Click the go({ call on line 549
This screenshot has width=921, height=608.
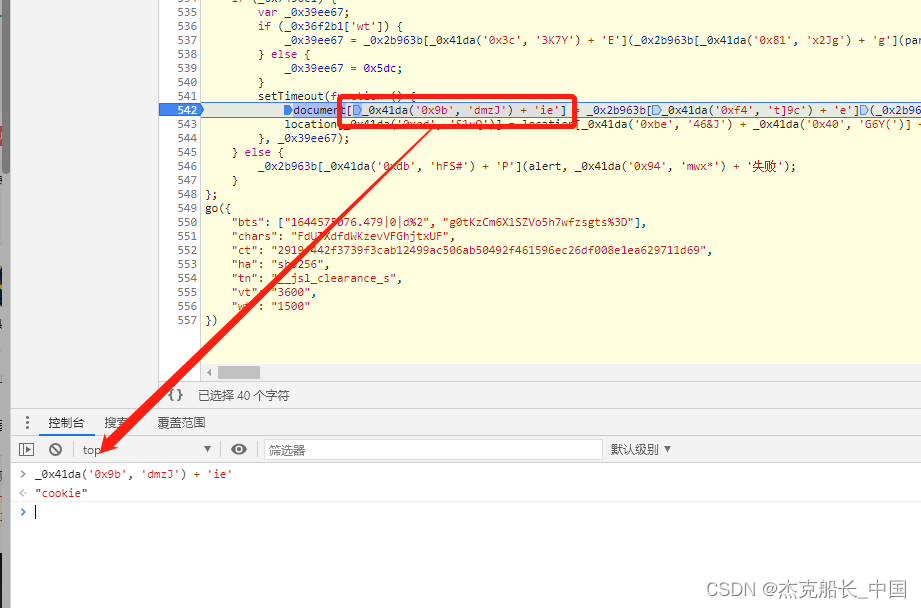tap(218, 208)
